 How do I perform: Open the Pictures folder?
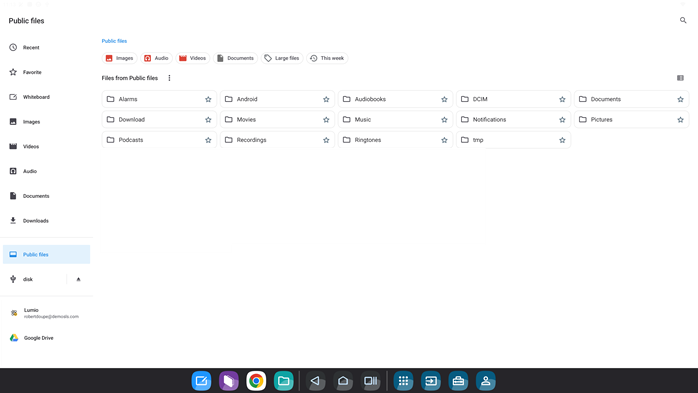coord(631,120)
